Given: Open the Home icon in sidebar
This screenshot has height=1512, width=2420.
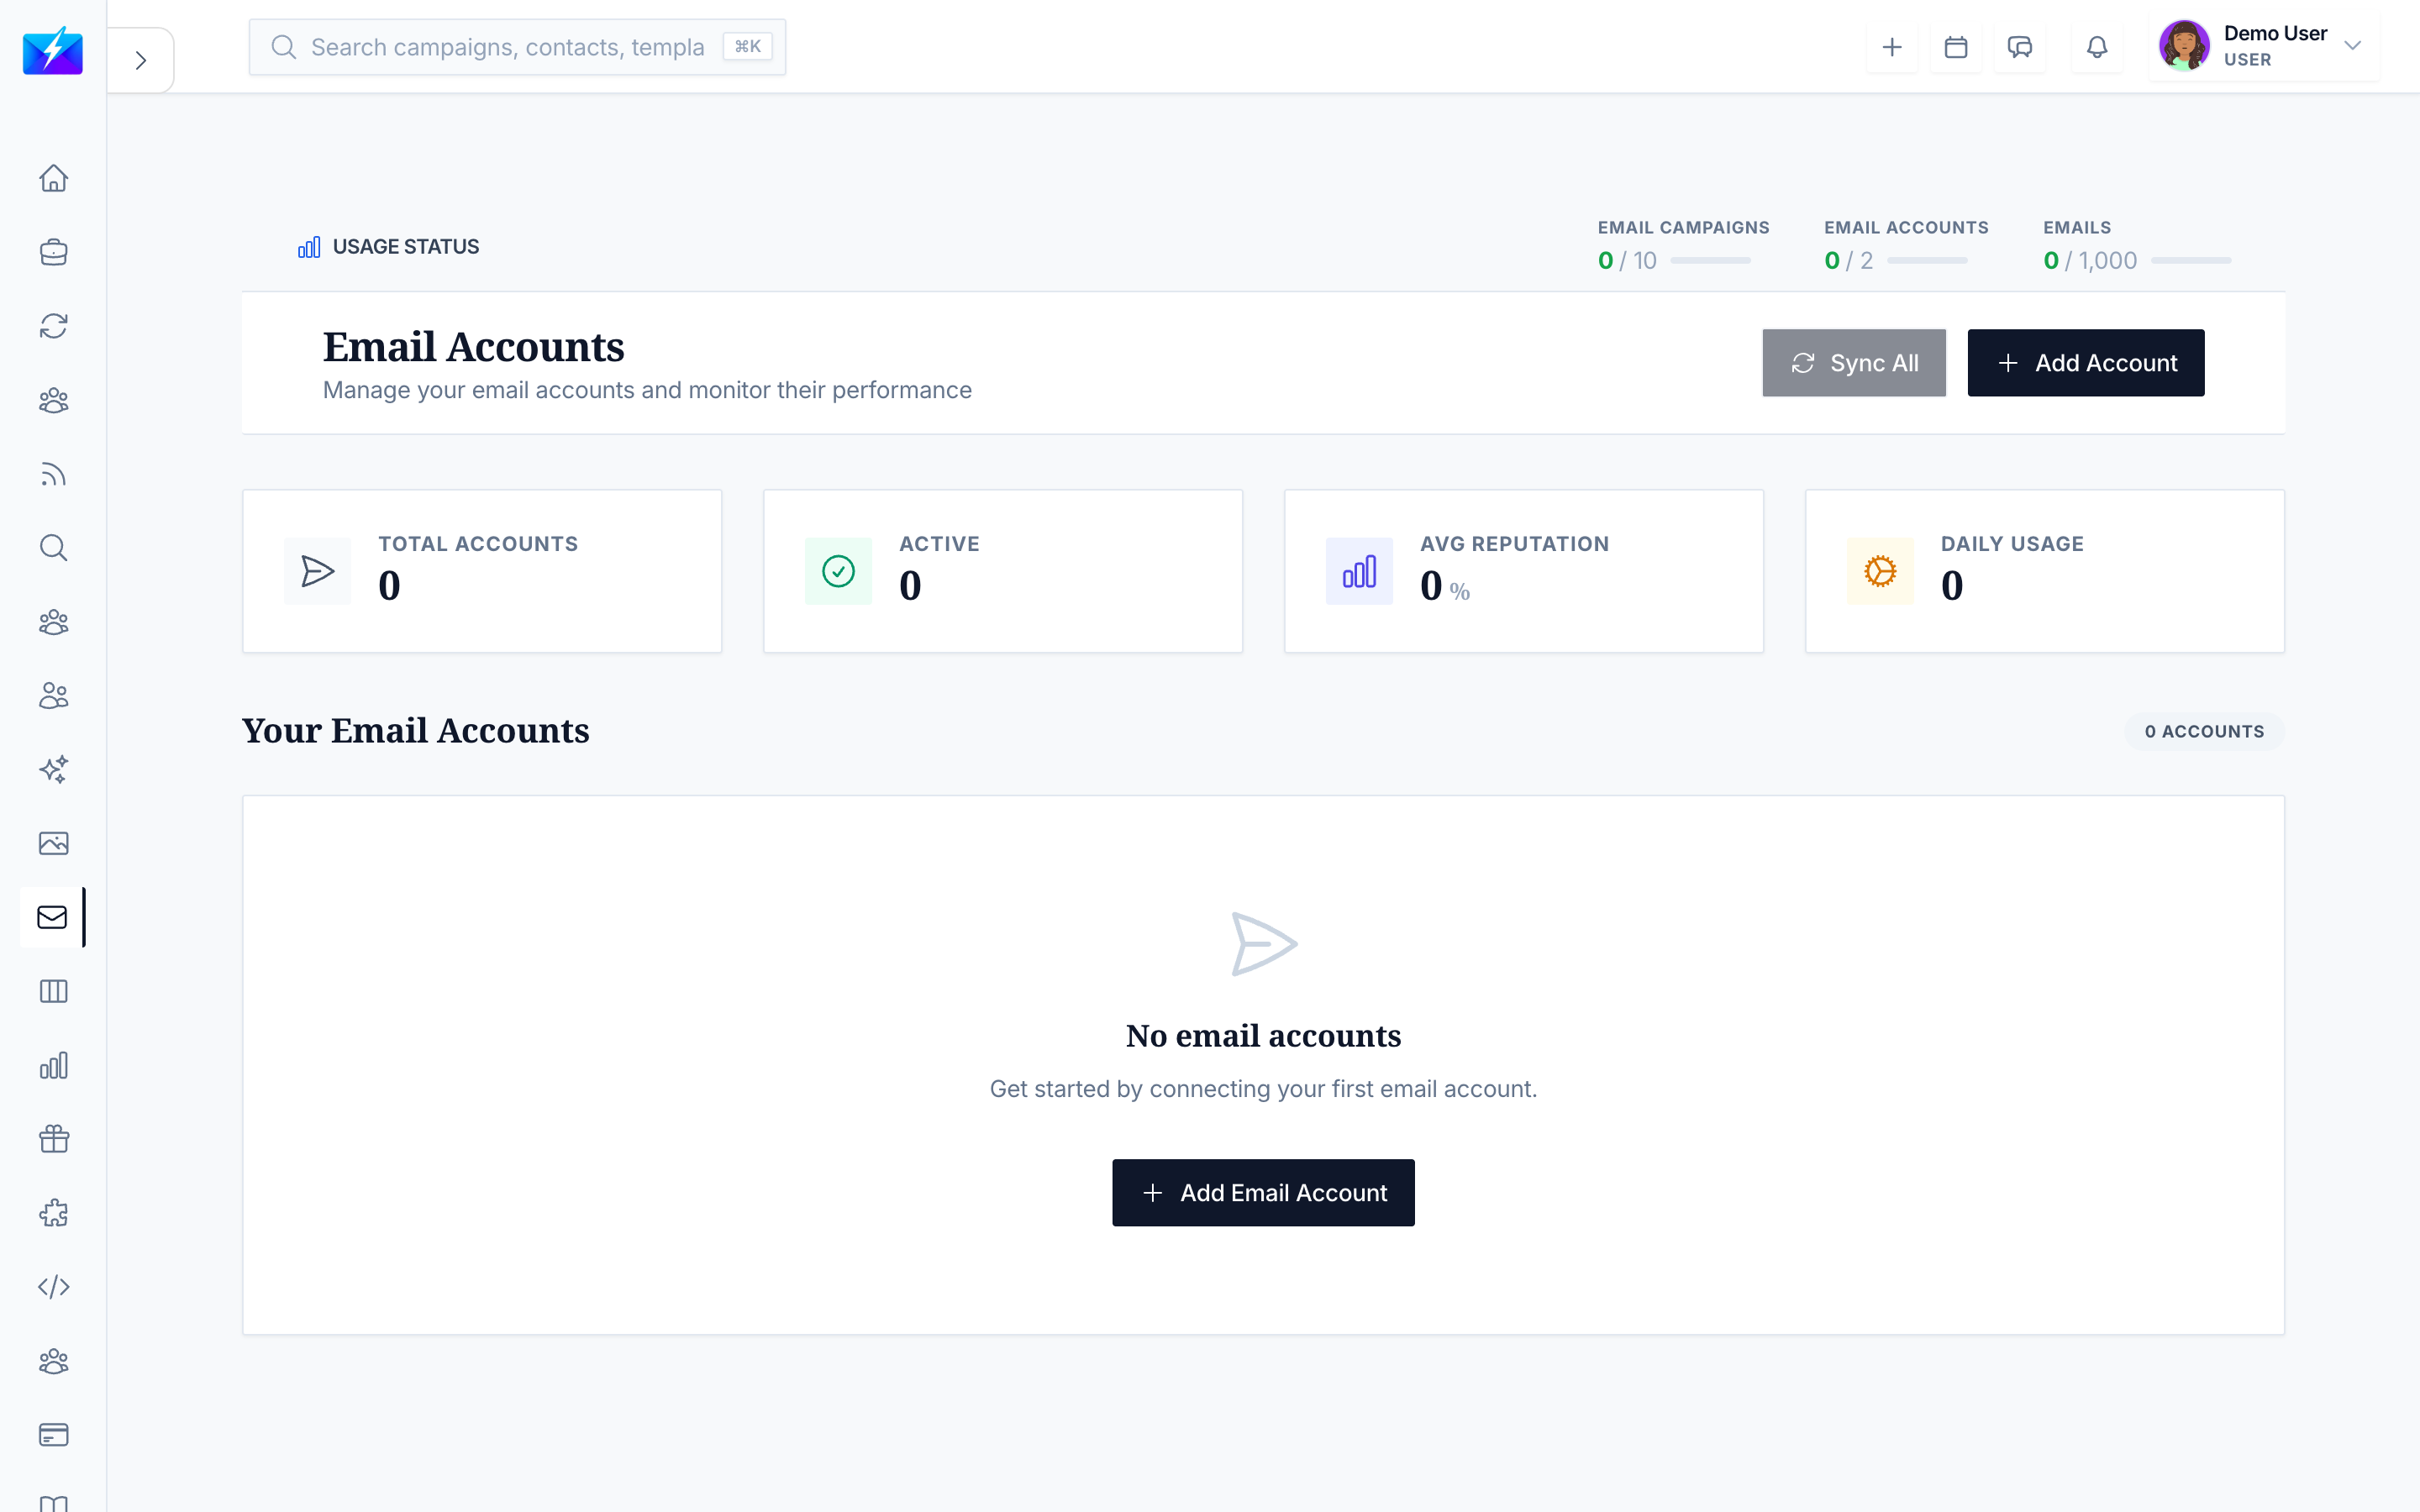Looking at the screenshot, I should point(53,178).
